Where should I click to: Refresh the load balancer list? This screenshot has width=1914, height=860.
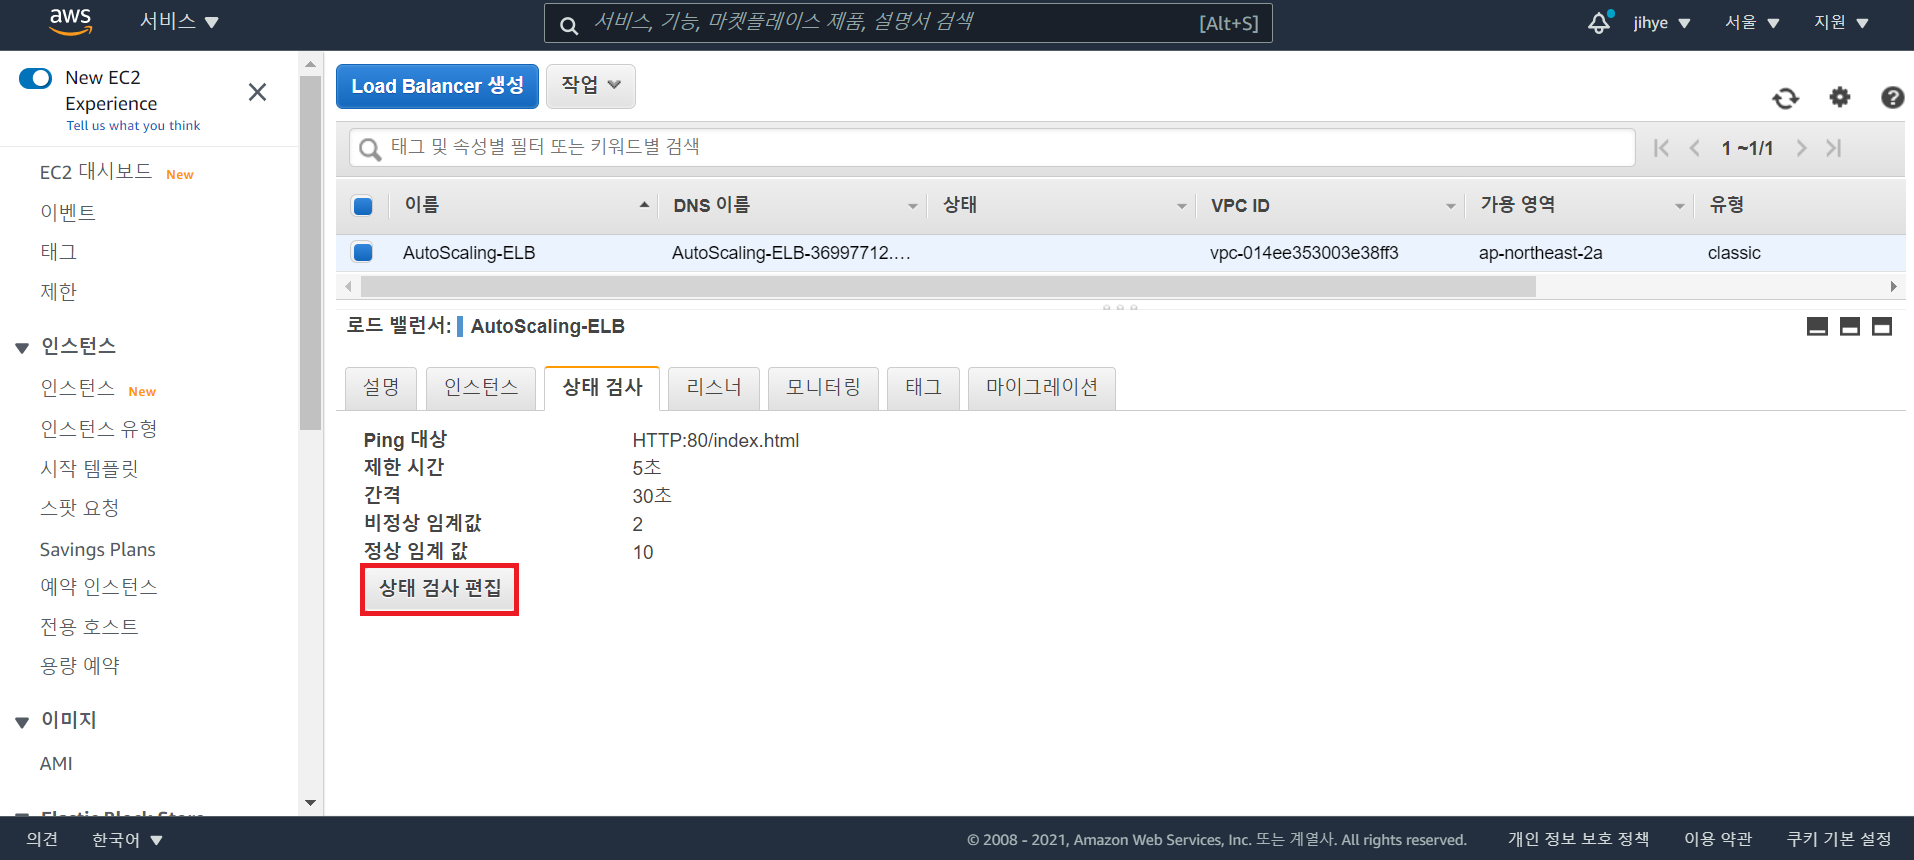[x=1785, y=98]
